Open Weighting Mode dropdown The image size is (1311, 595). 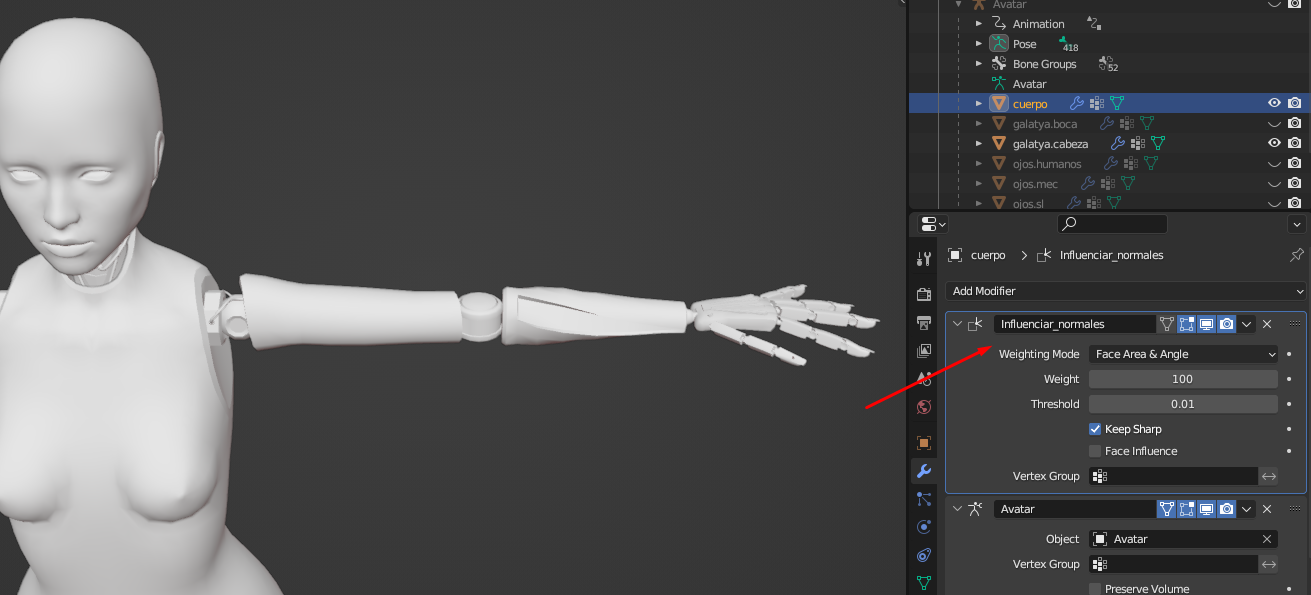click(1184, 354)
